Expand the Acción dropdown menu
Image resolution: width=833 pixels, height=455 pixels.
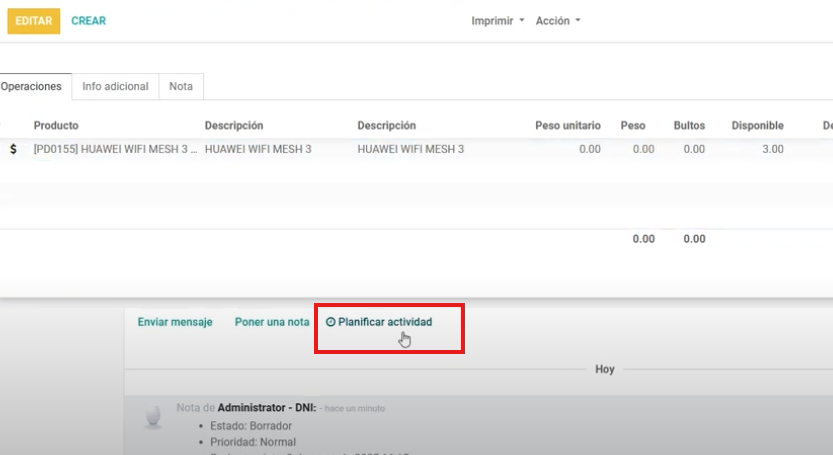[x=557, y=21]
